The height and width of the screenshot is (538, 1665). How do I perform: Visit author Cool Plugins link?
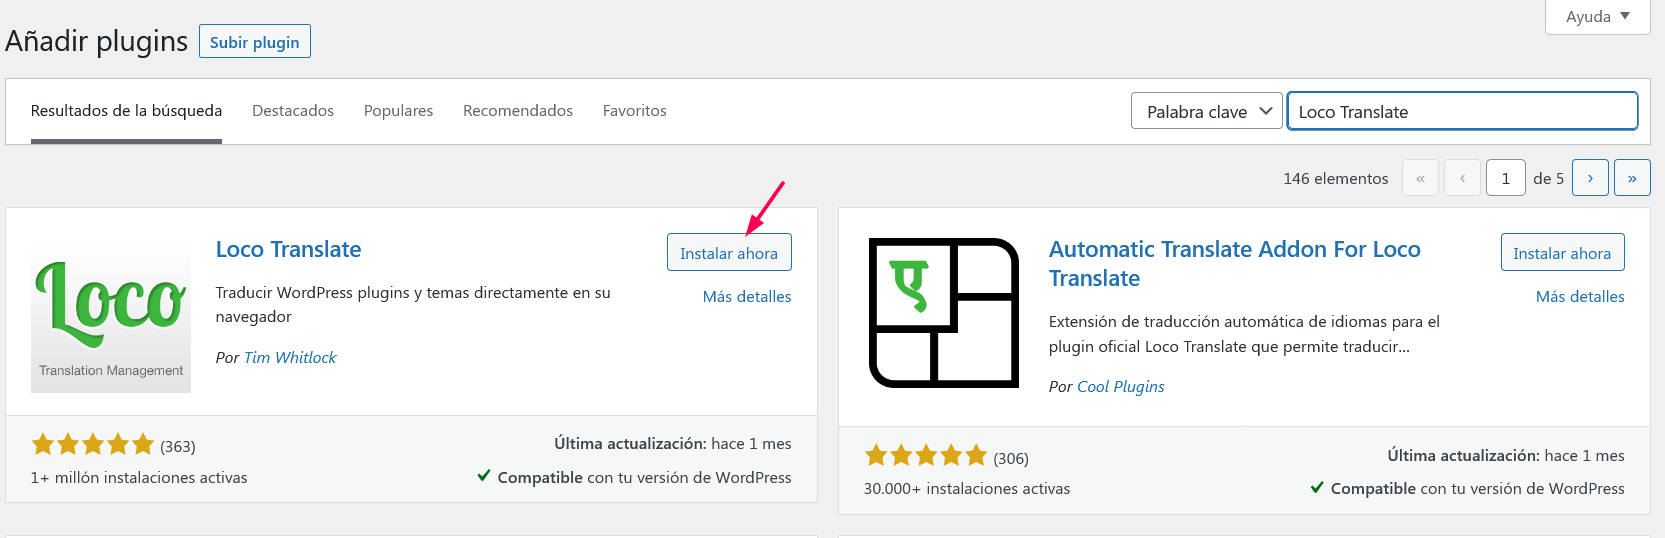pyautogui.click(x=1120, y=386)
